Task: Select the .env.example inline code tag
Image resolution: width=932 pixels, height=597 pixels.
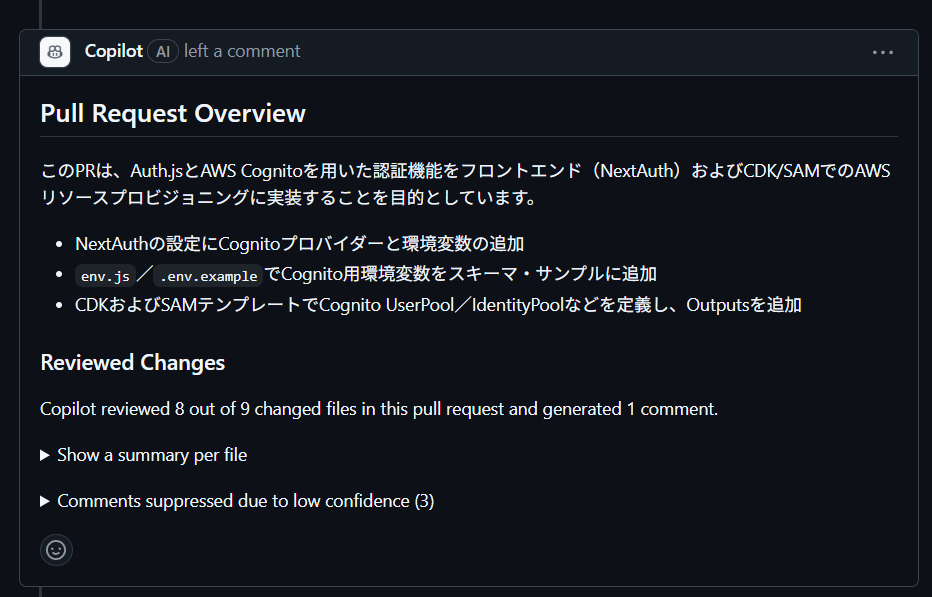Action: tap(208, 276)
